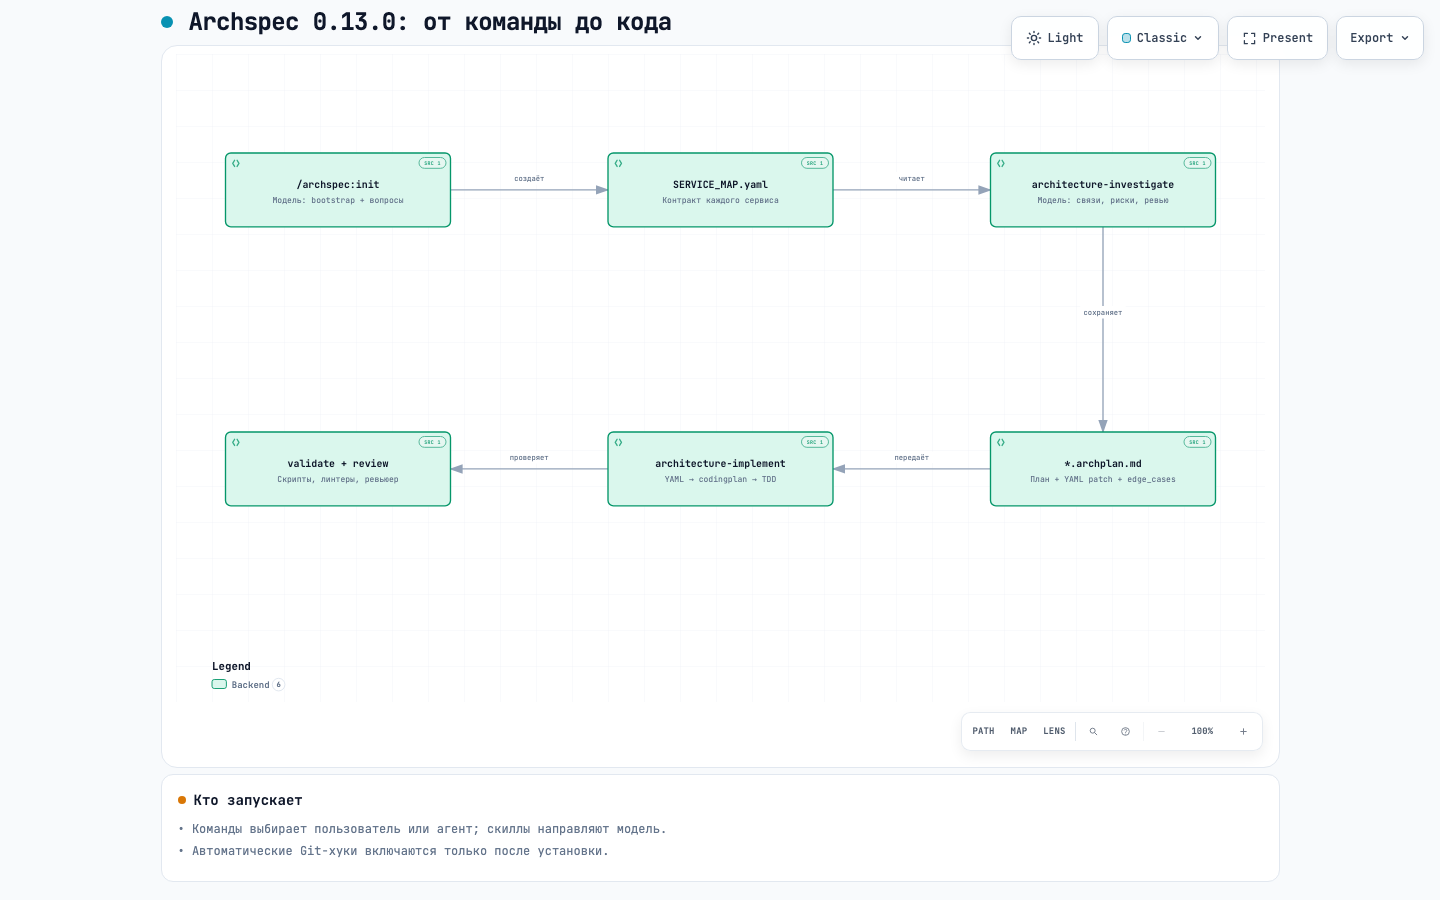Image resolution: width=1440 pixels, height=900 pixels.
Task: Reset zoom via the 100% label
Action: (1202, 731)
